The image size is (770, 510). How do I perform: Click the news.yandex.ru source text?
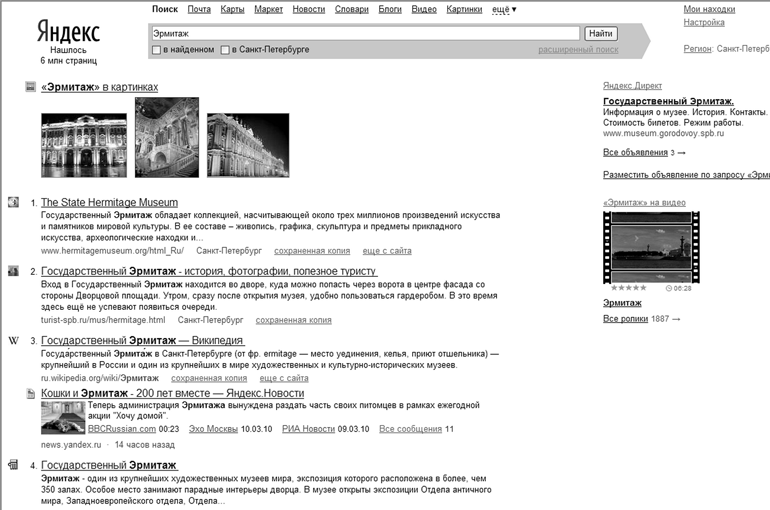tap(71, 445)
